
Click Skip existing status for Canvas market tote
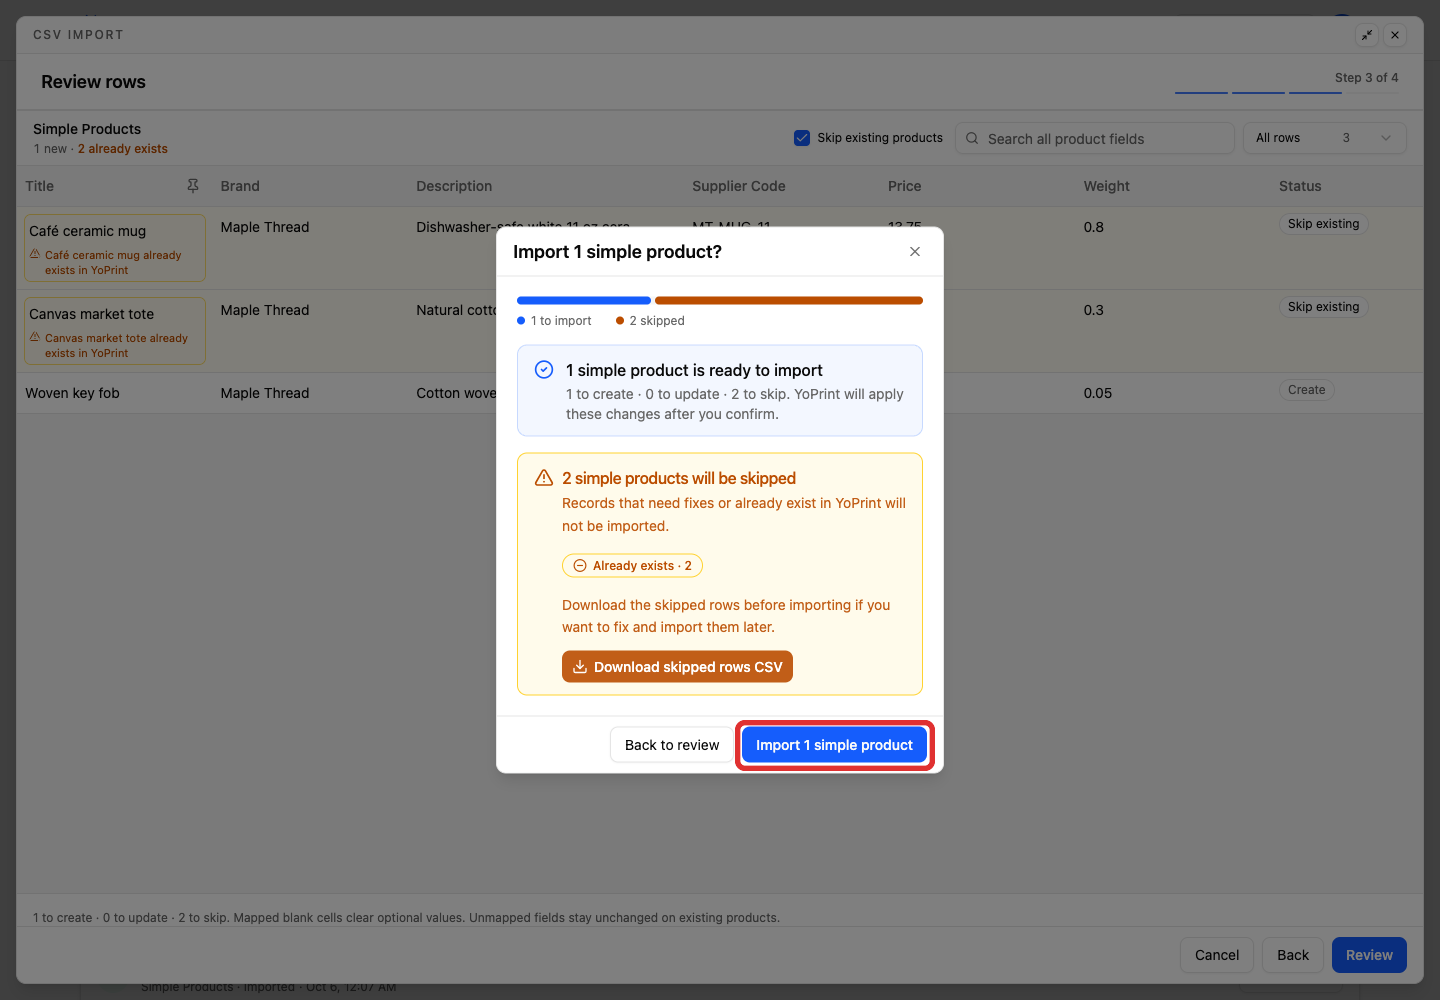[x=1323, y=307]
